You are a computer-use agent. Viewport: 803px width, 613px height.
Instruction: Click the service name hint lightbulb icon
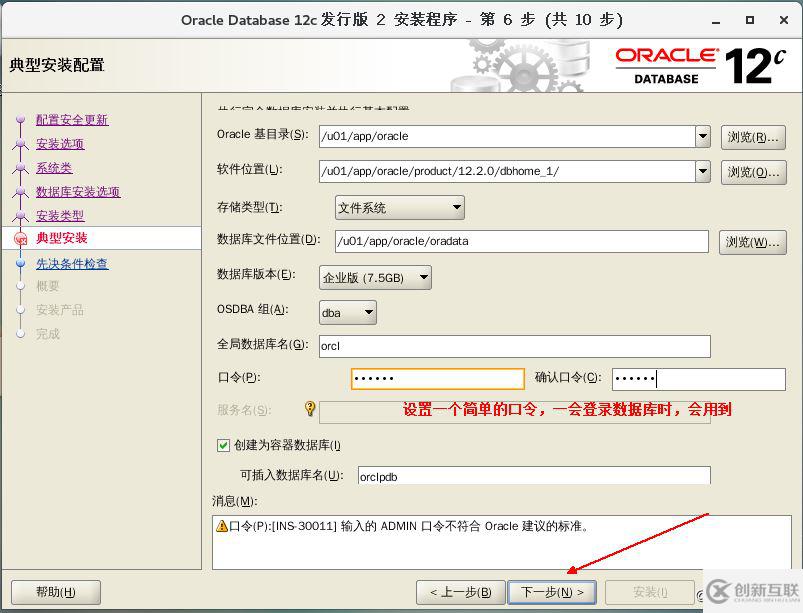click(x=310, y=409)
